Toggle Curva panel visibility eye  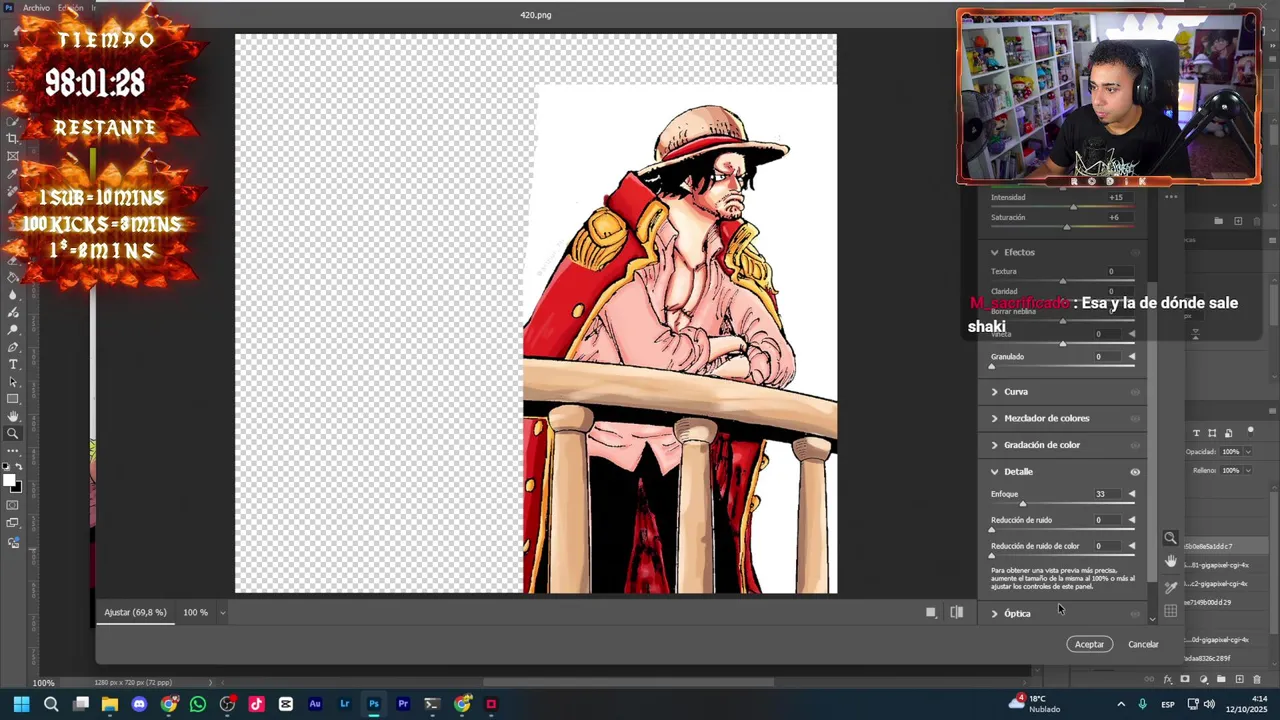pos(1135,392)
